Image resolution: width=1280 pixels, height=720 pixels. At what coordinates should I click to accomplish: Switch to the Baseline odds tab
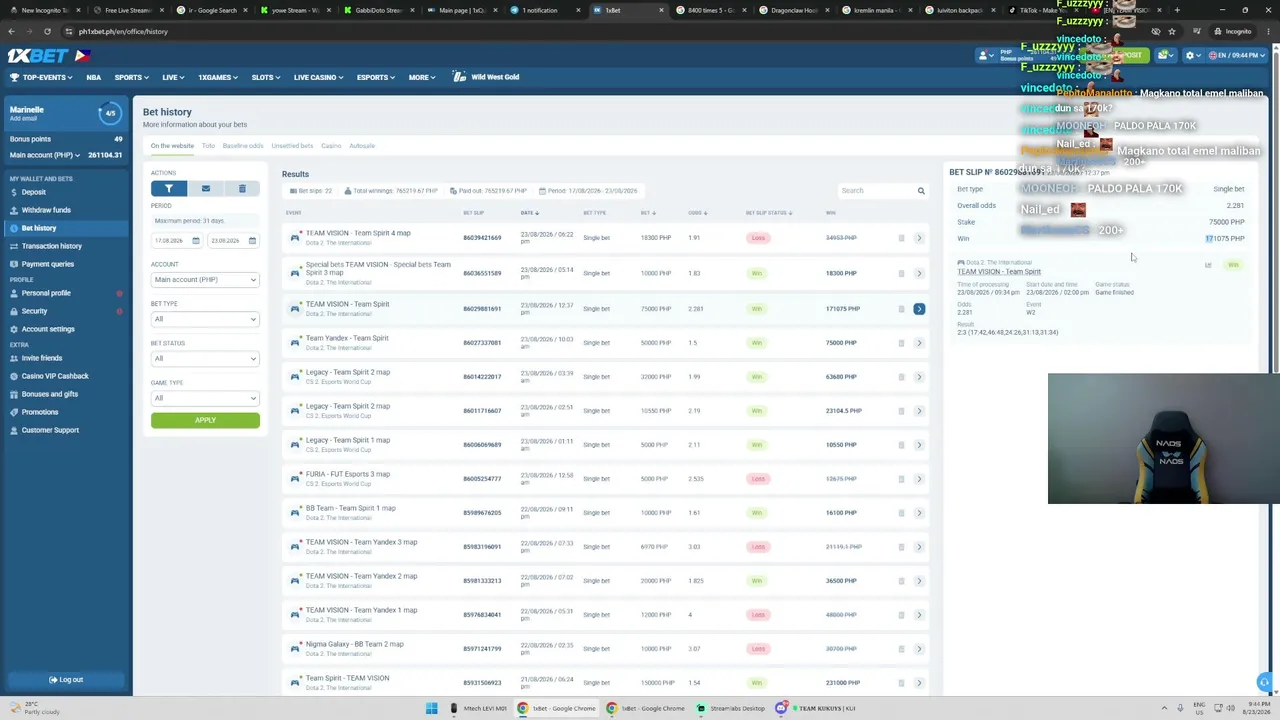tap(243, 146)
